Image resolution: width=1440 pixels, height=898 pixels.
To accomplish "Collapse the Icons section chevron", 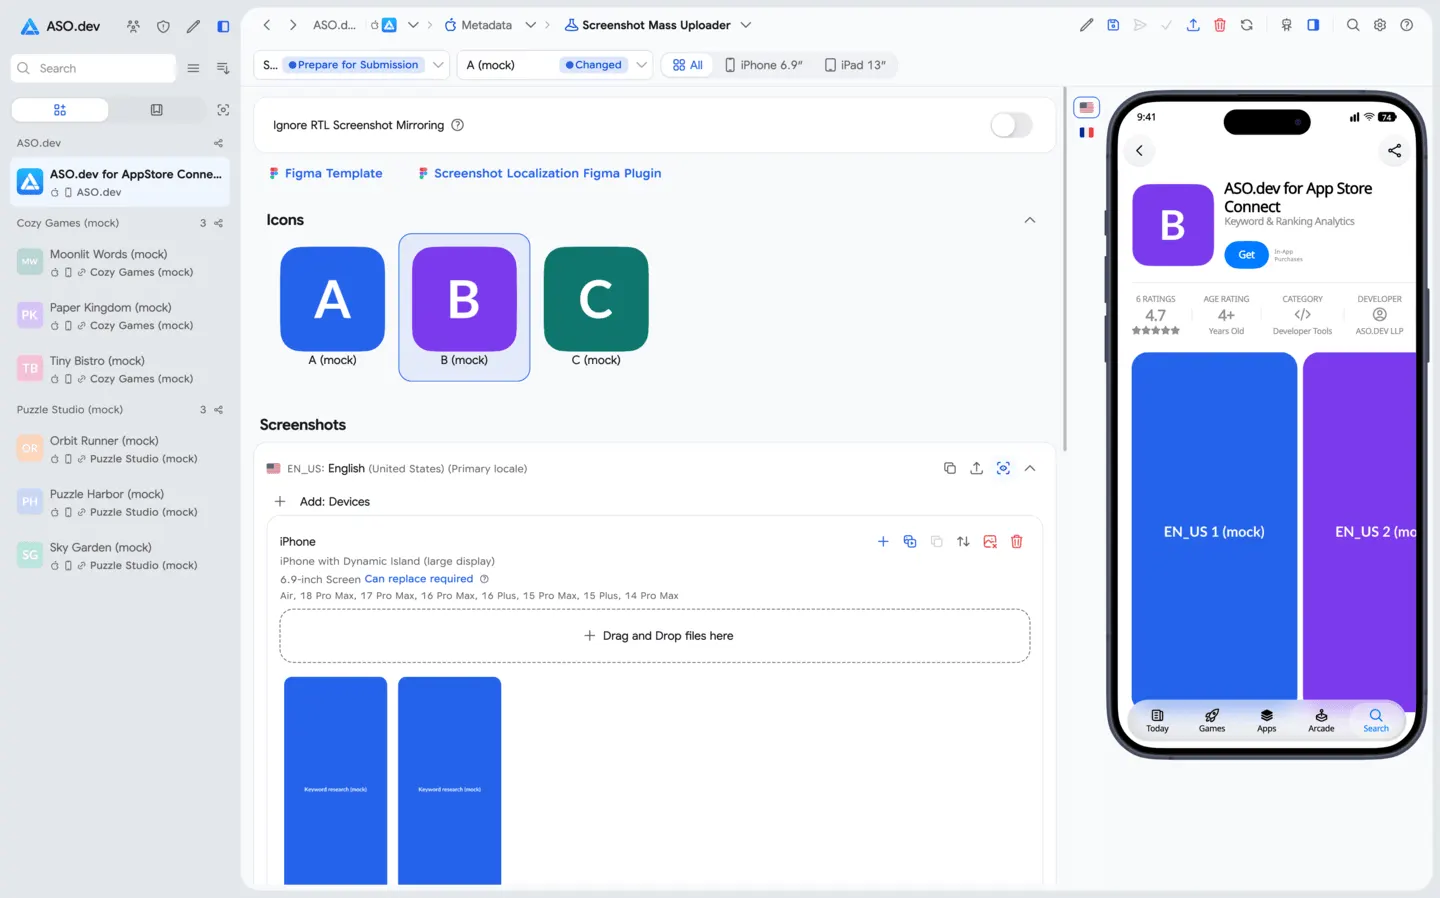I will (x=1030, y=220).
